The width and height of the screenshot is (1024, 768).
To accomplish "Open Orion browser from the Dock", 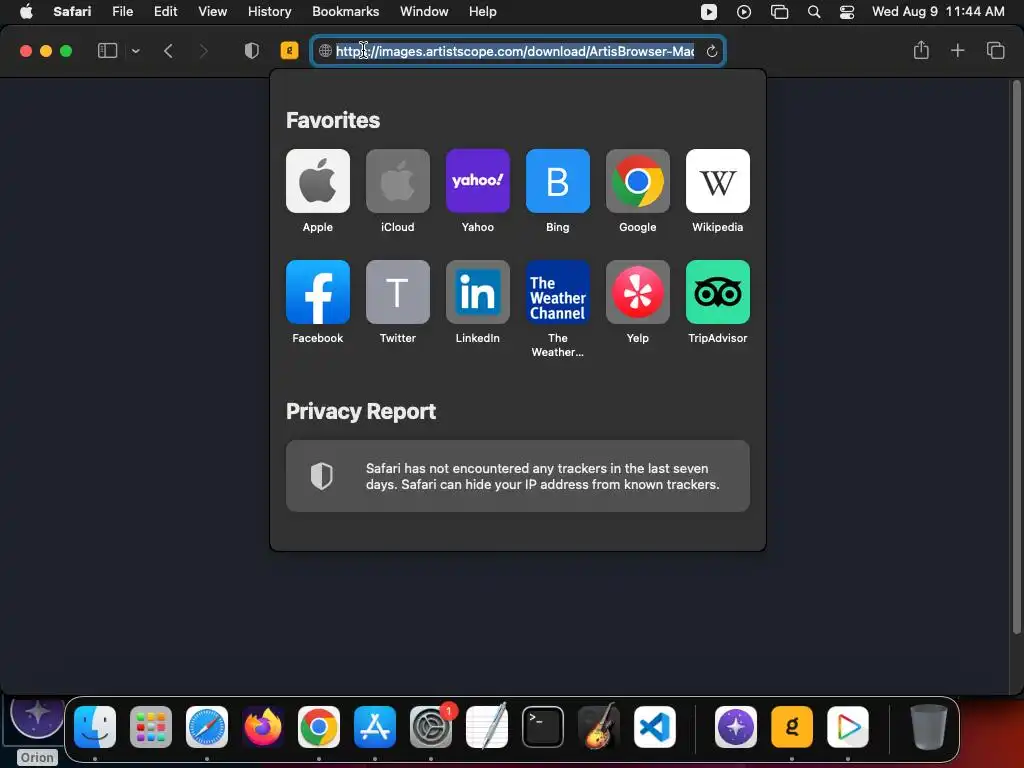I will point(736,726).
